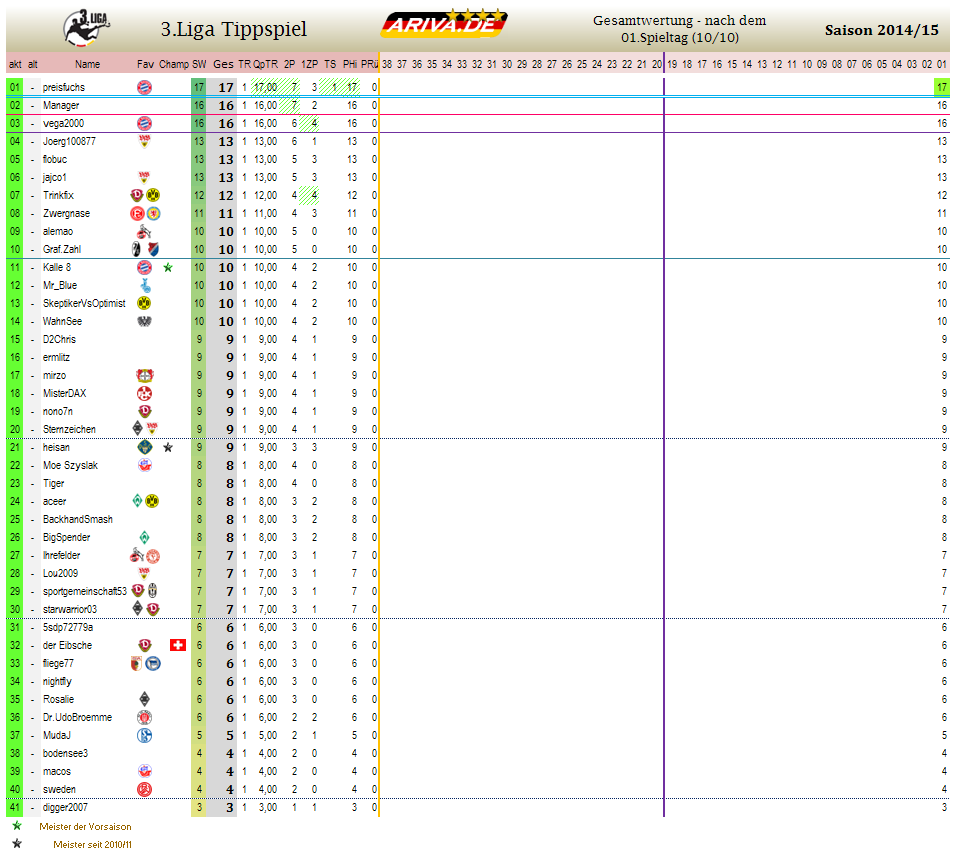Select the player name 'digger2007'
Screen dimensions: 956x853
pyautogui.click(x=65, y=808)
